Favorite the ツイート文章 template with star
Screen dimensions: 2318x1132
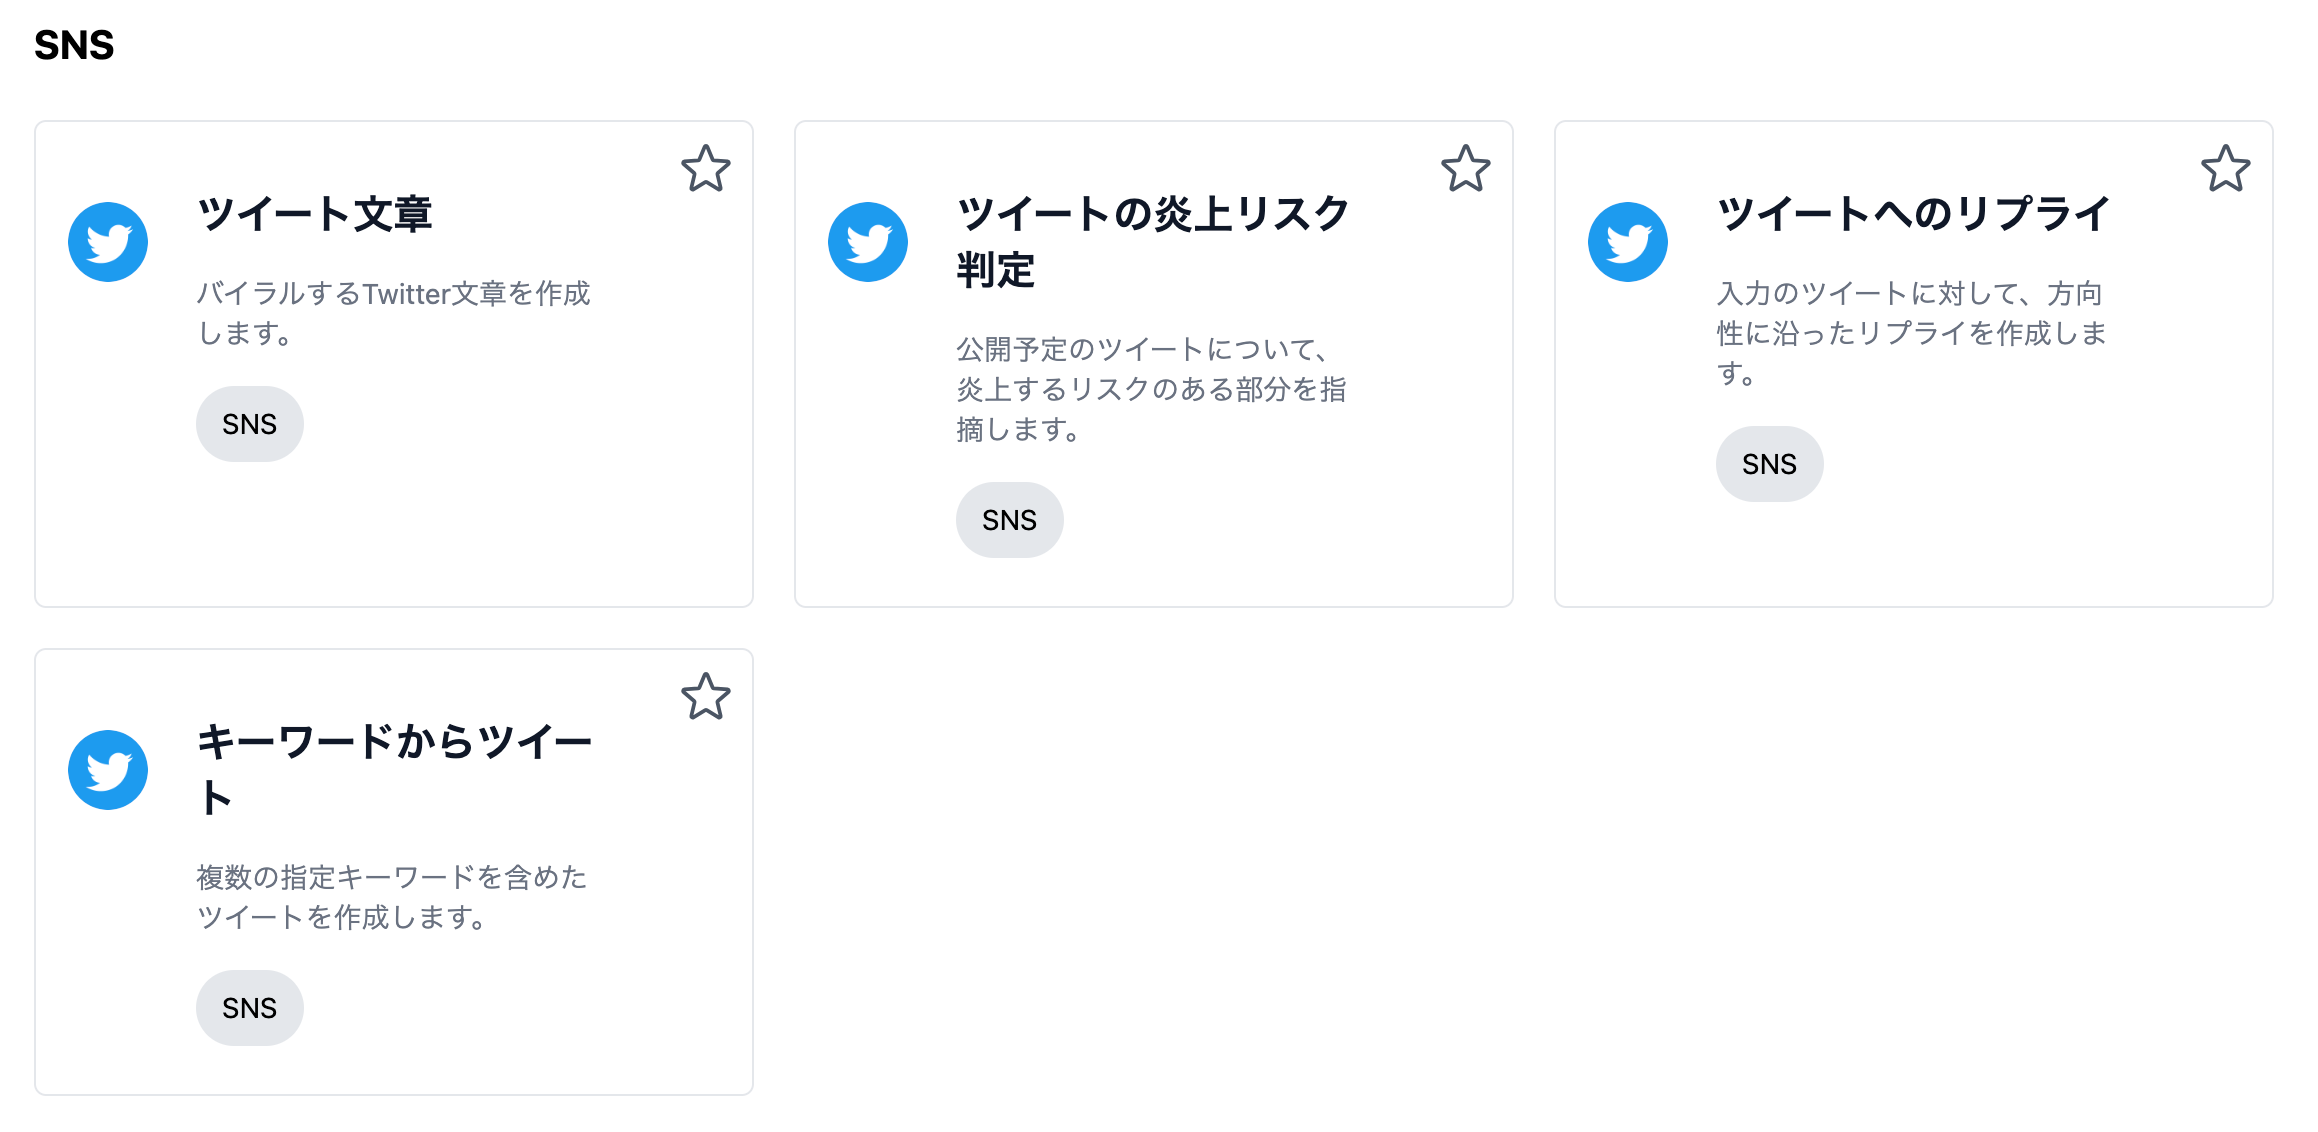tap(706, 168)
